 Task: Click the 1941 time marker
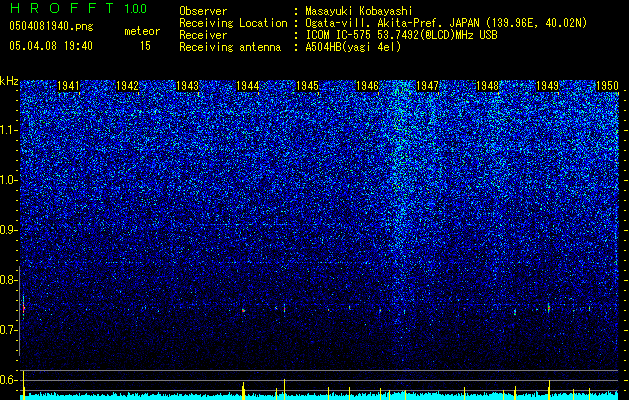(x=69, y=86)
